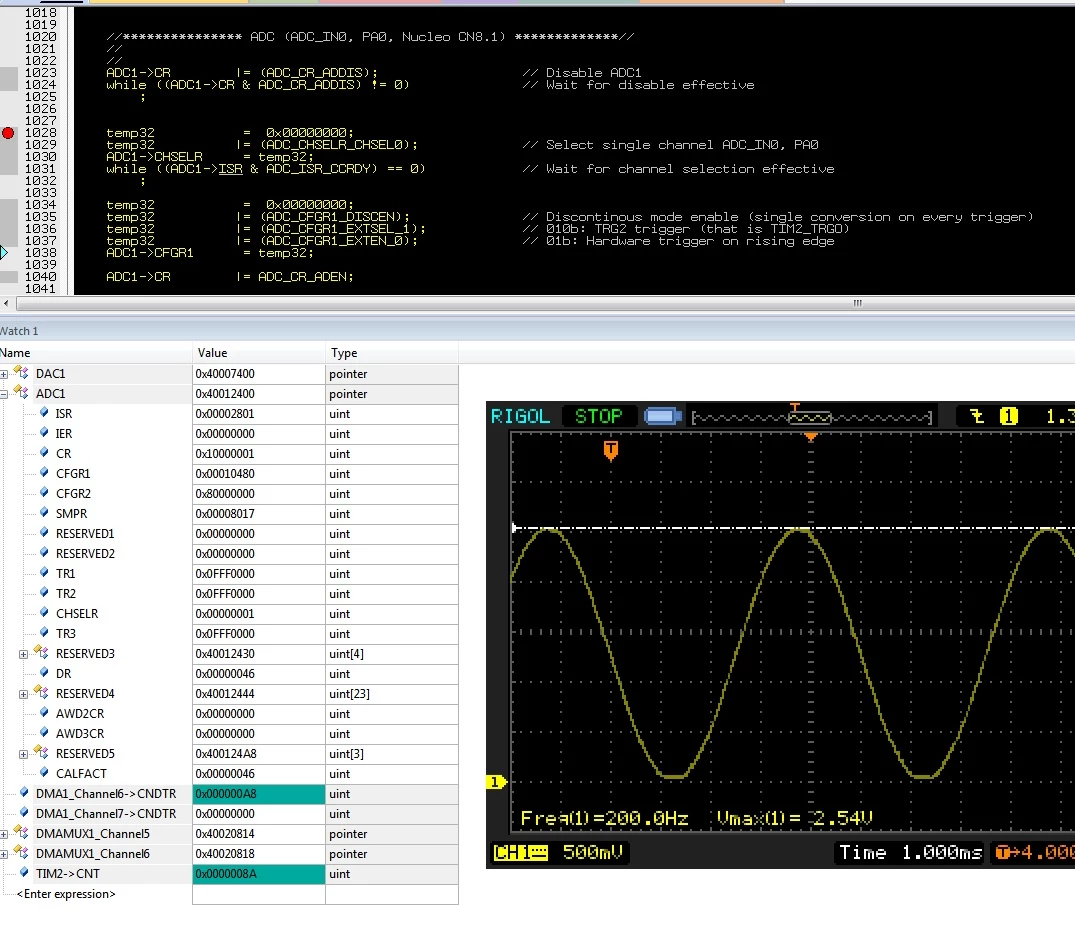Select the DR register row
Viewport: 1075px width, 929px height.
click(x=229, y=673)
